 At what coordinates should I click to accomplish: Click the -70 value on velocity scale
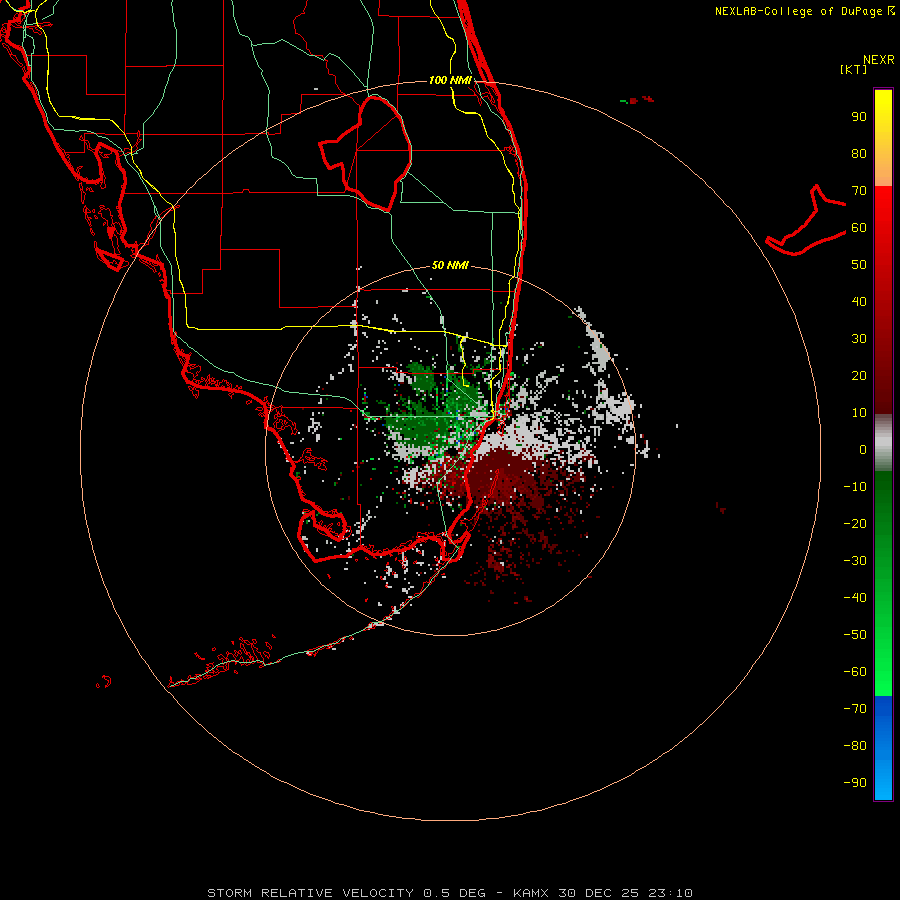[x=855, y=708]
